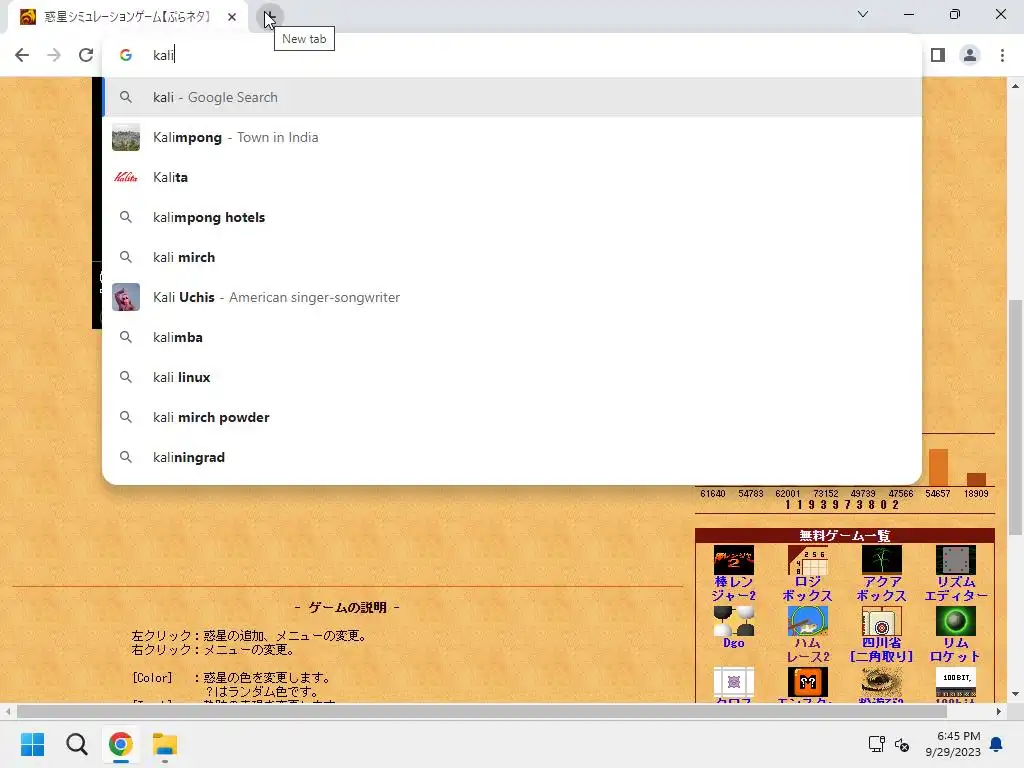This screenshot has height=768, width=1024.
Task: Click the back navigation arrow
Action: [22, 55]
